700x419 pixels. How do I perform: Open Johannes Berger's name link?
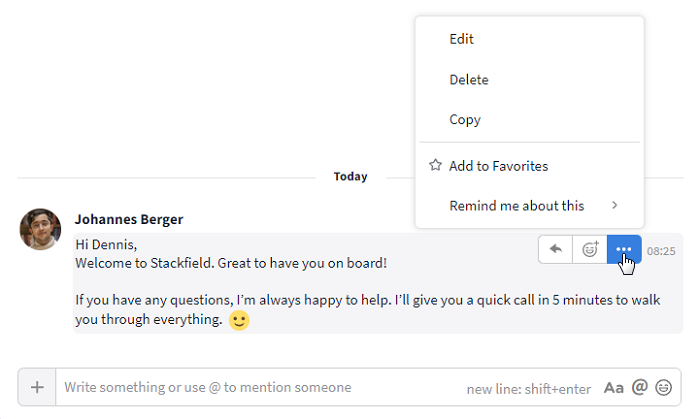click(129, 219)
